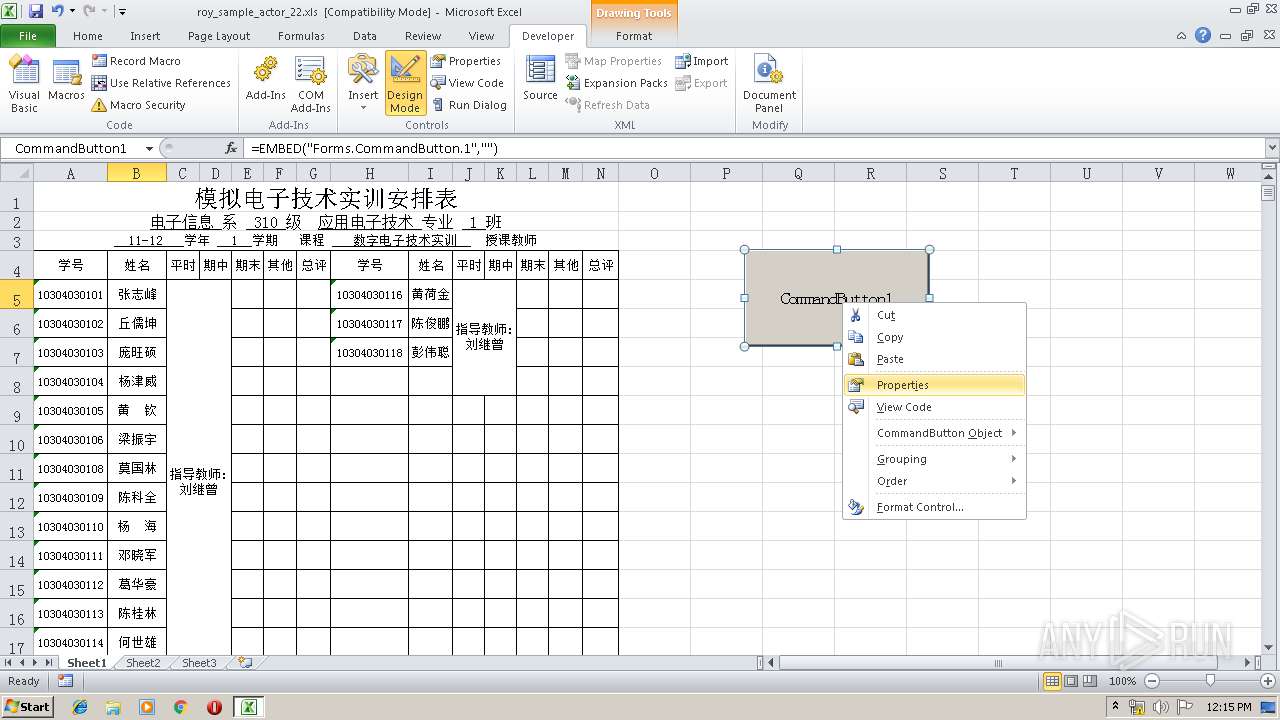Switch to the Home tab
The width and height of the screenshot is (1280, 720).
pyautogui.click(x=88, y=36)
